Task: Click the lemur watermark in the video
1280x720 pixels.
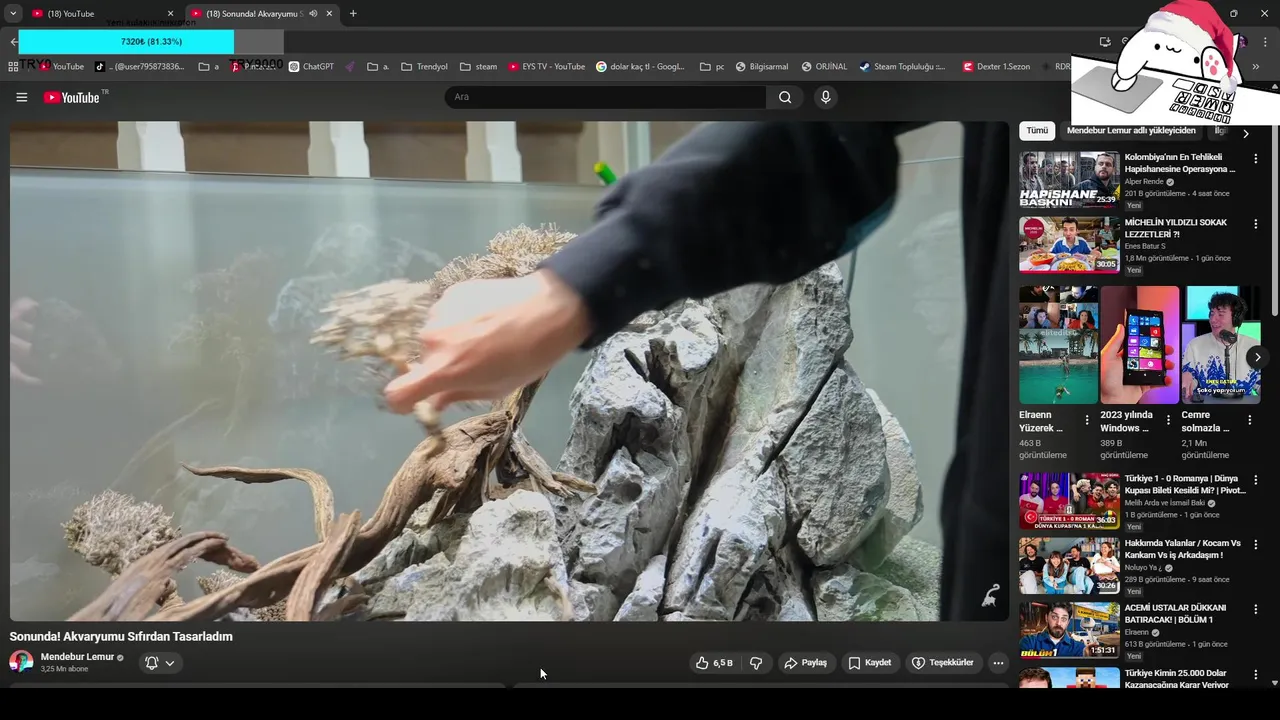Action: tap(989, 596)
